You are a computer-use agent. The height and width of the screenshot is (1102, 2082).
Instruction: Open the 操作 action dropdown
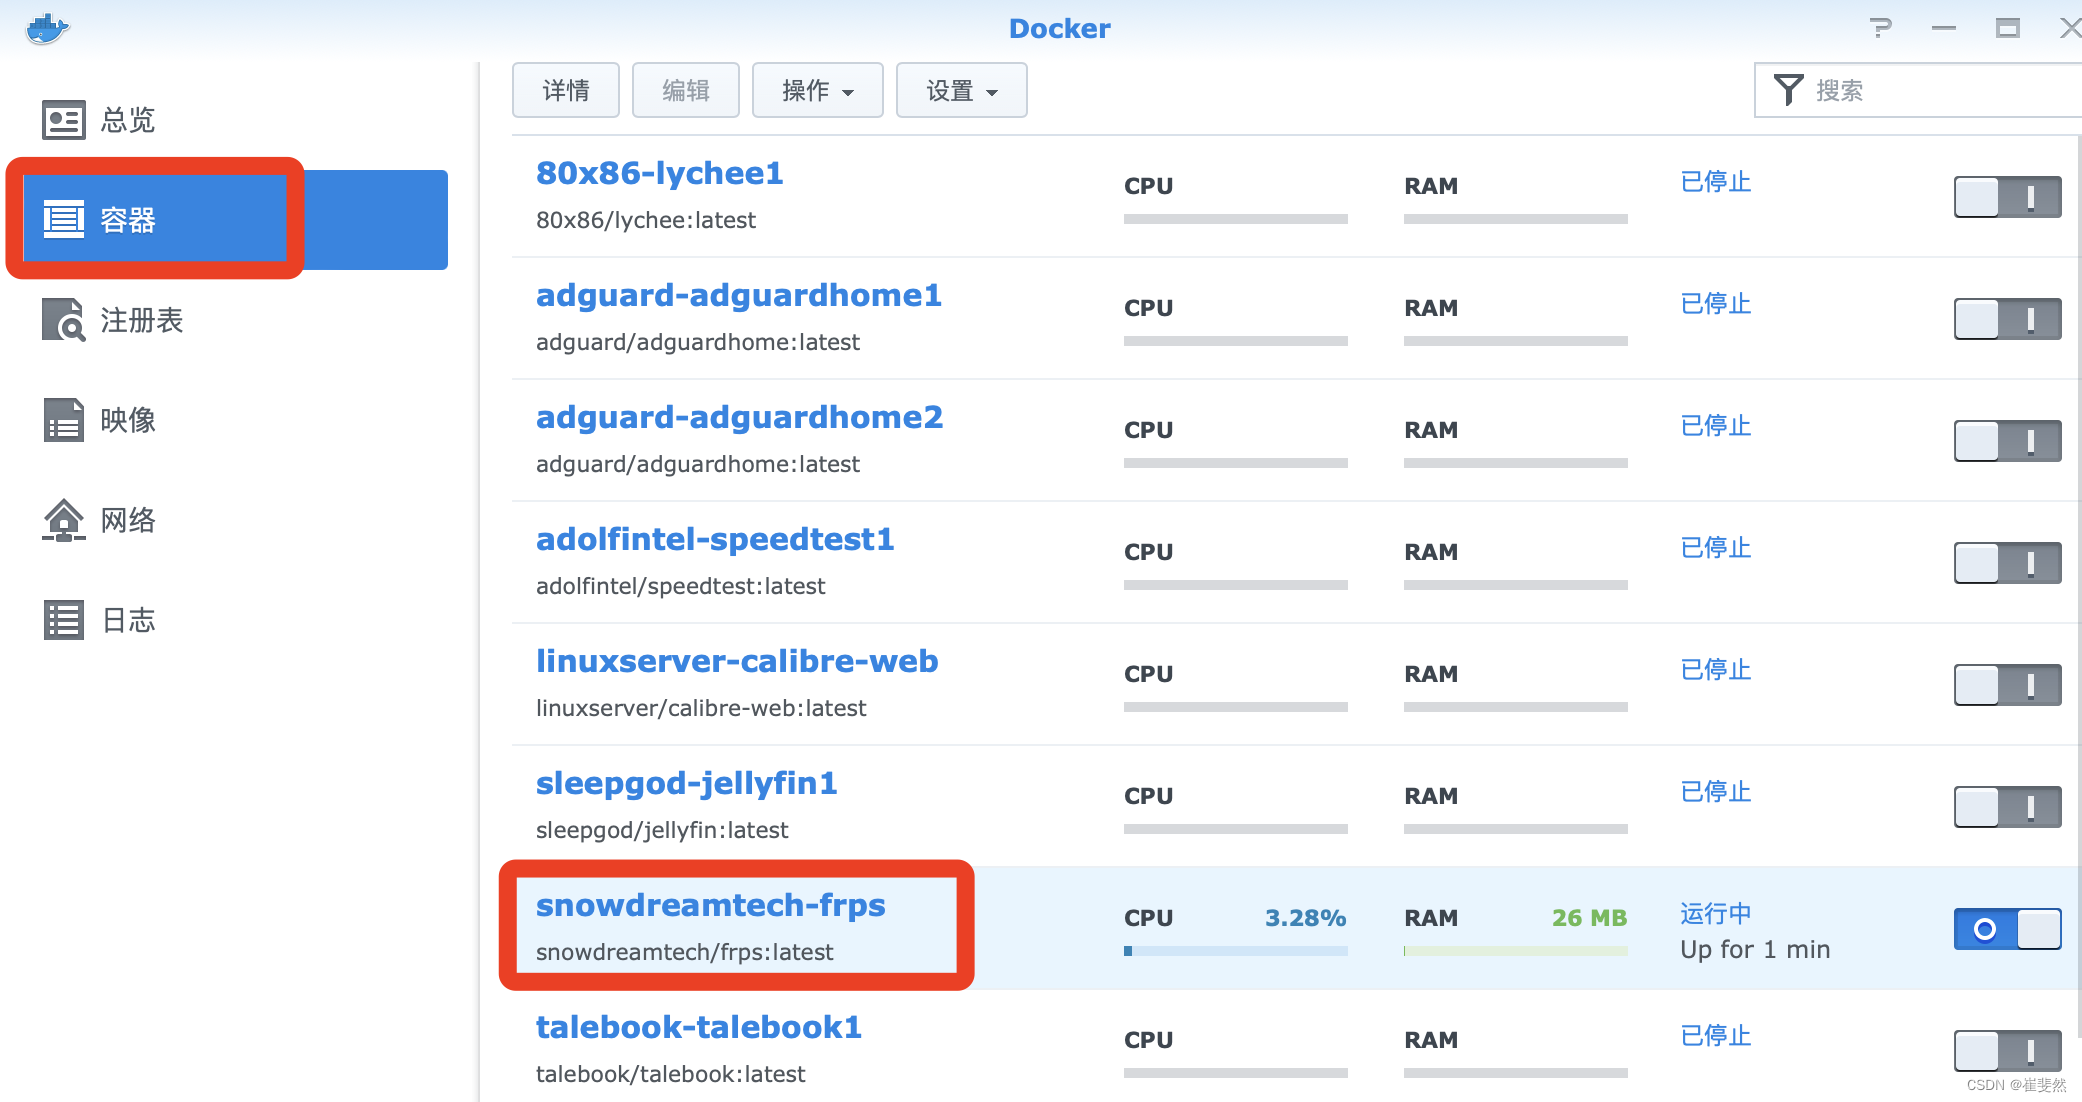(818, 90)
